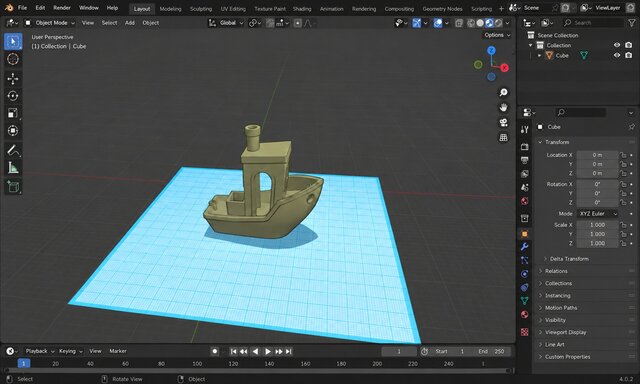Toggle lock on Location X
This screenshot has width=640, height=384.
coord(623,155)
